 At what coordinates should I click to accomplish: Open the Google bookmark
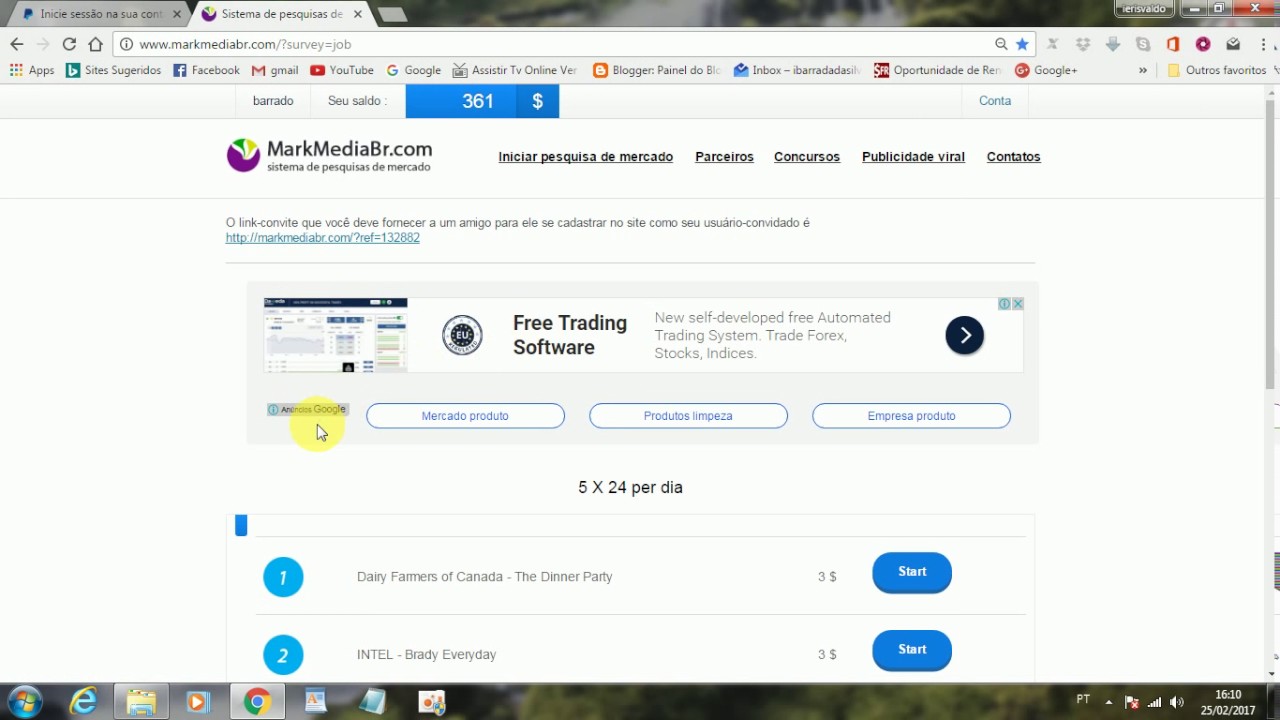(x=413, y=70)
